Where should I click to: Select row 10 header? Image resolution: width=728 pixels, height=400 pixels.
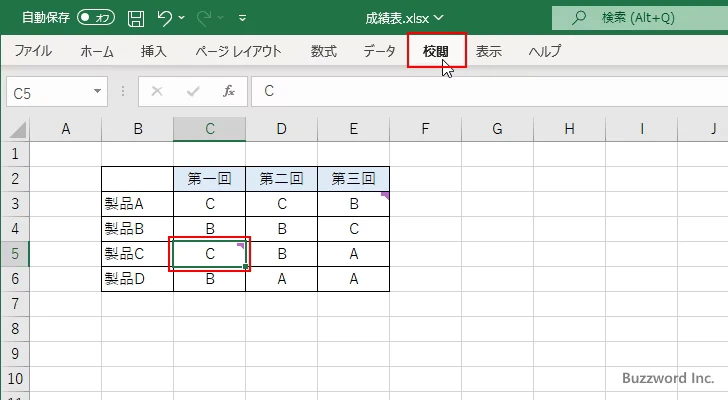(x=15, y=379)
